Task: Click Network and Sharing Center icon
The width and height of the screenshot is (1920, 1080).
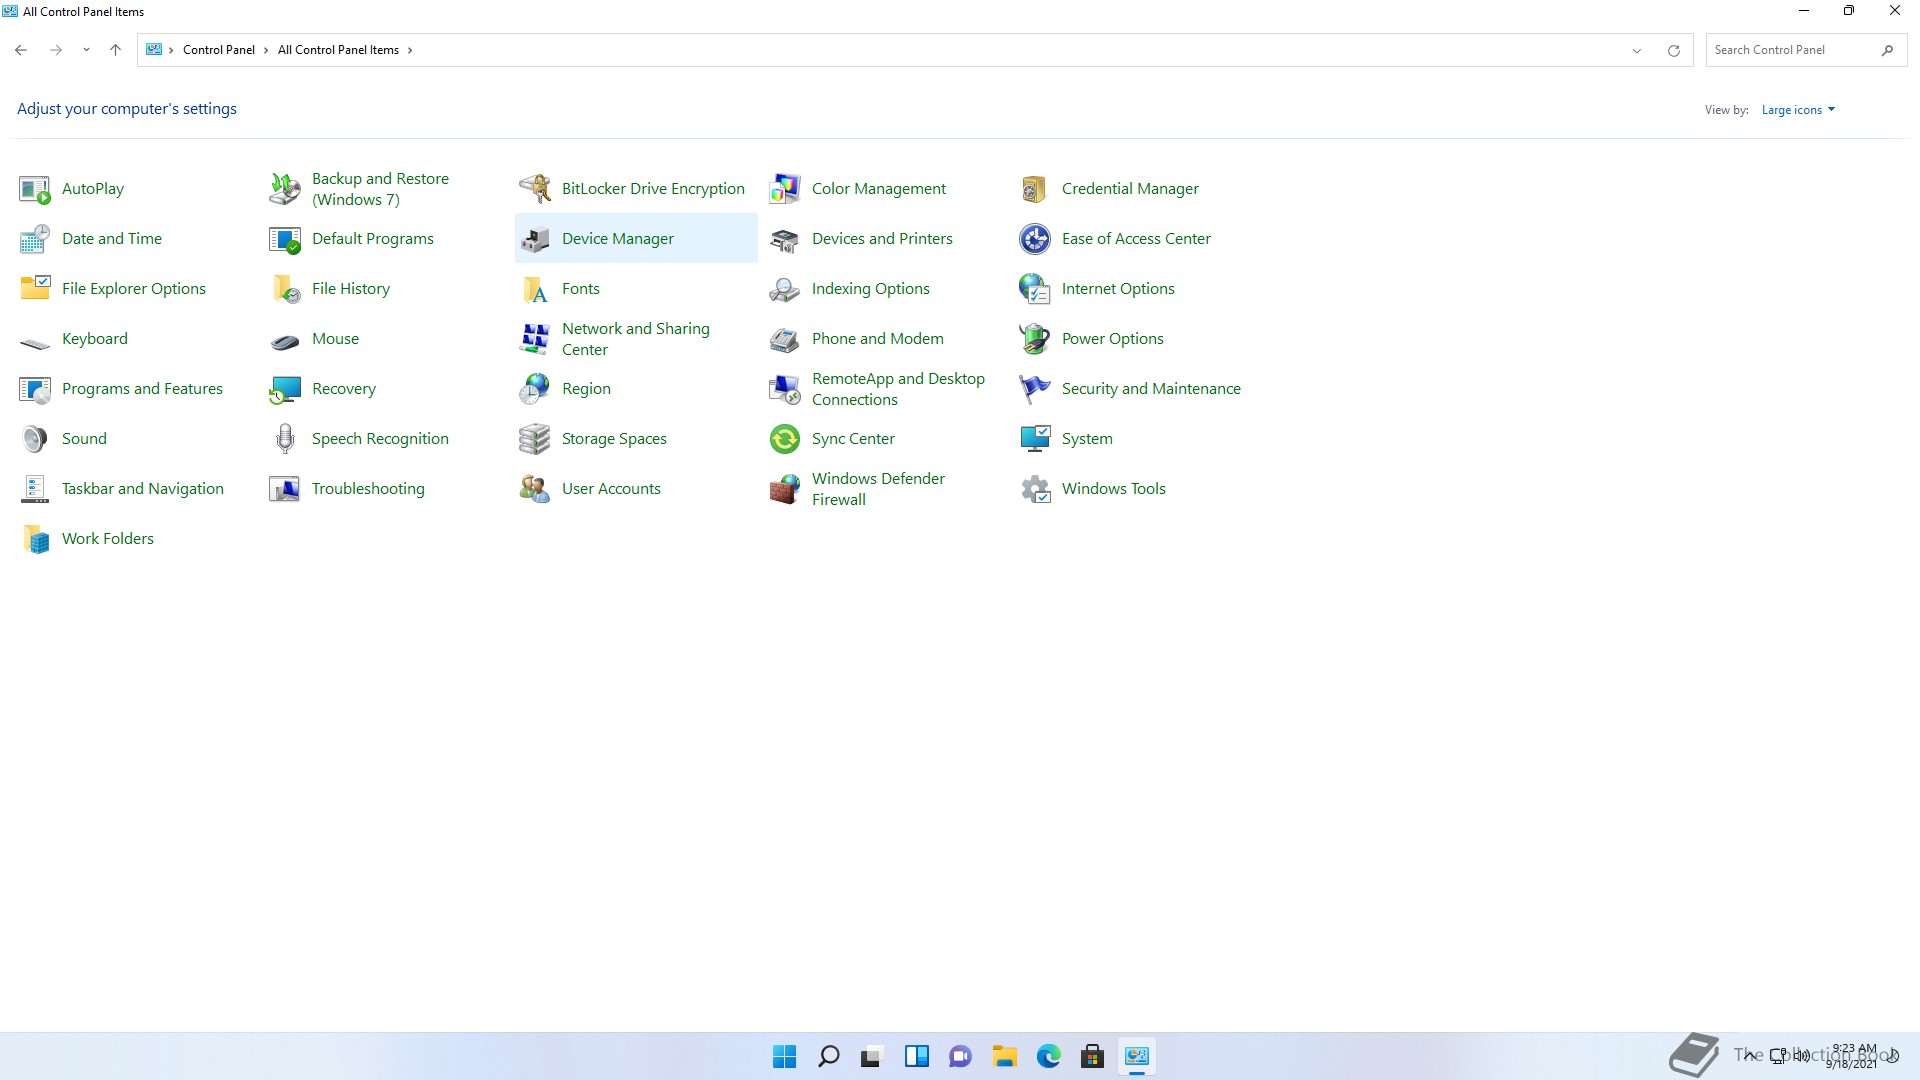Action: click(535, 339)
